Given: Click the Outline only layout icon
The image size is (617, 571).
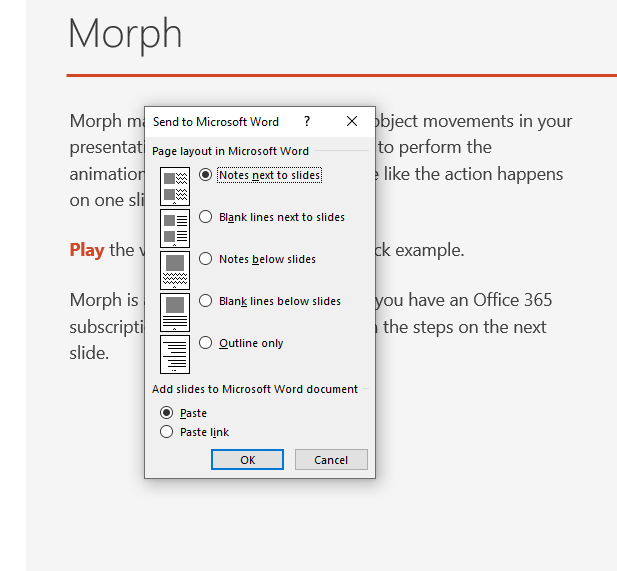Looking at the screenshot, I should click(175, 355).
